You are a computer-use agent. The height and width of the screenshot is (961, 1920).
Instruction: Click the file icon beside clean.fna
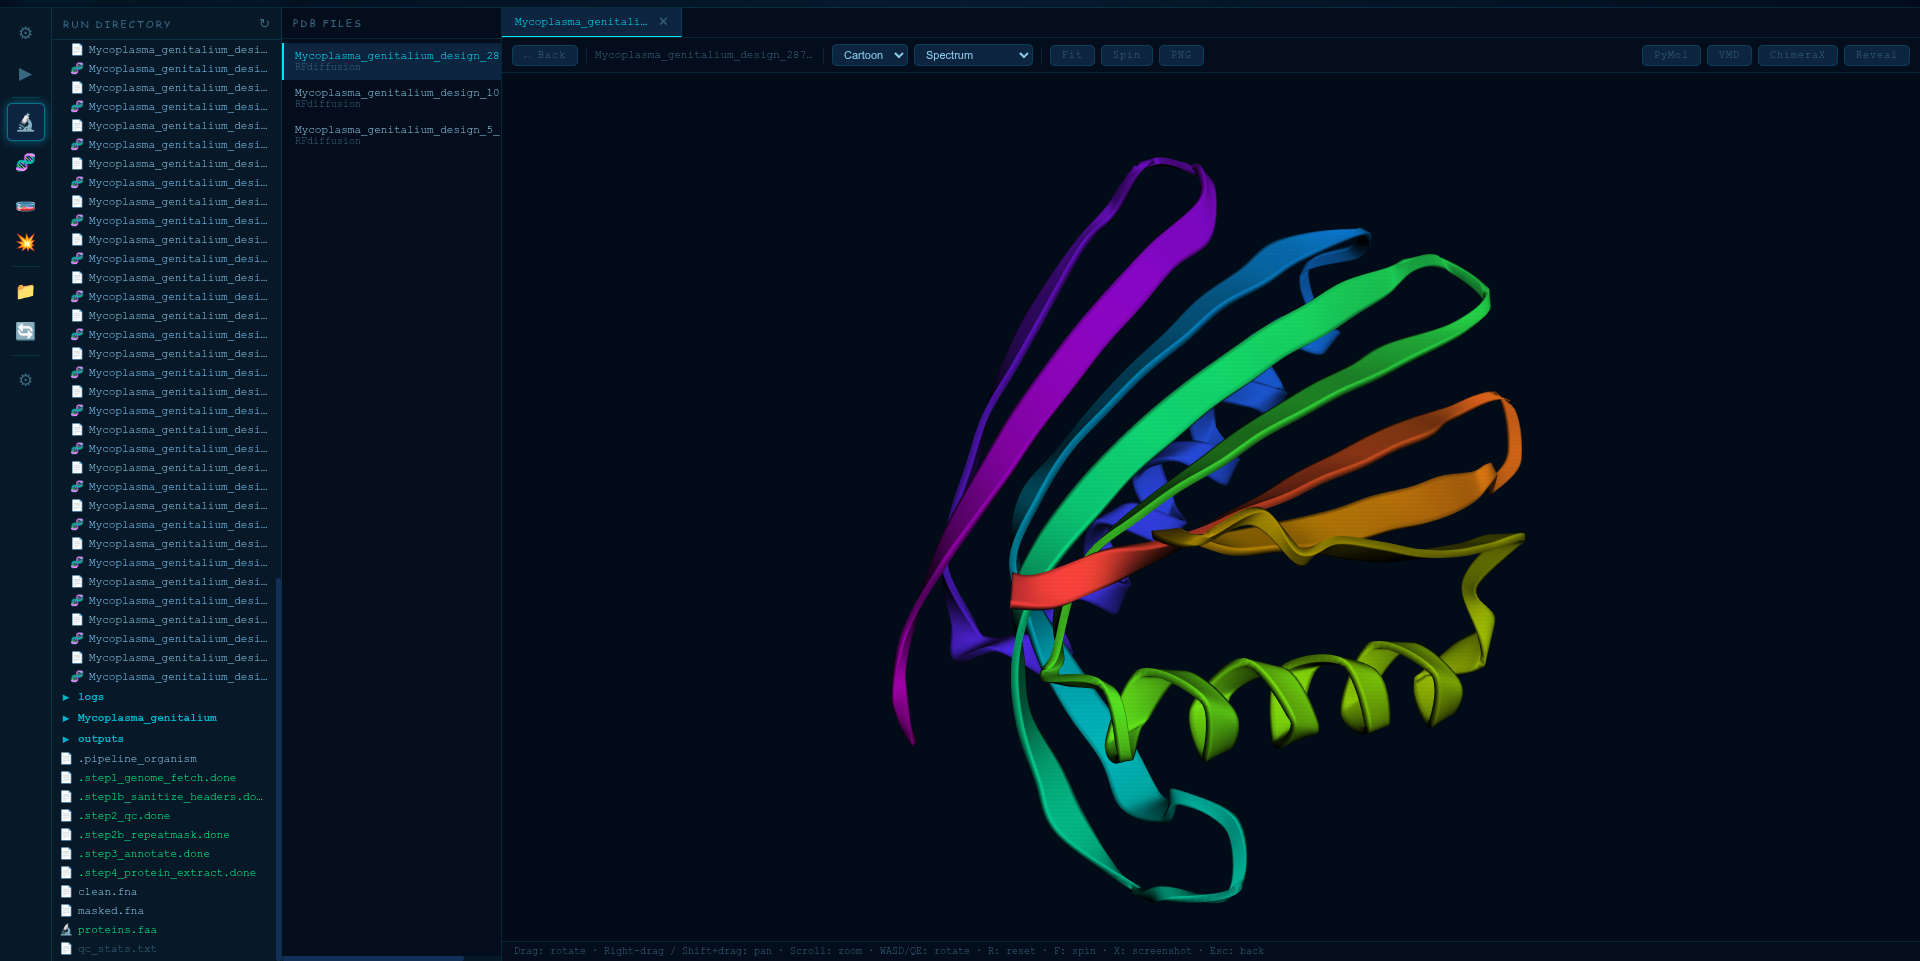pos(66,892)
